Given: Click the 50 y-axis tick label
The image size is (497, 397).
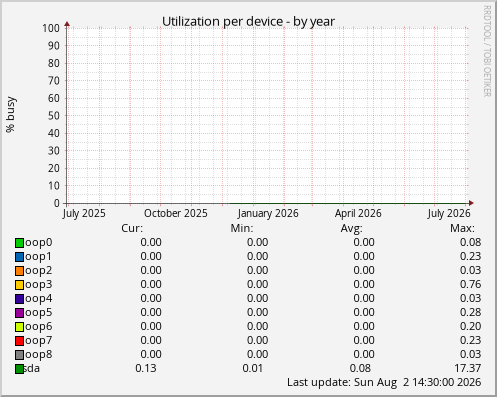Looking at the screenshot, I should (x=54, y=116).
